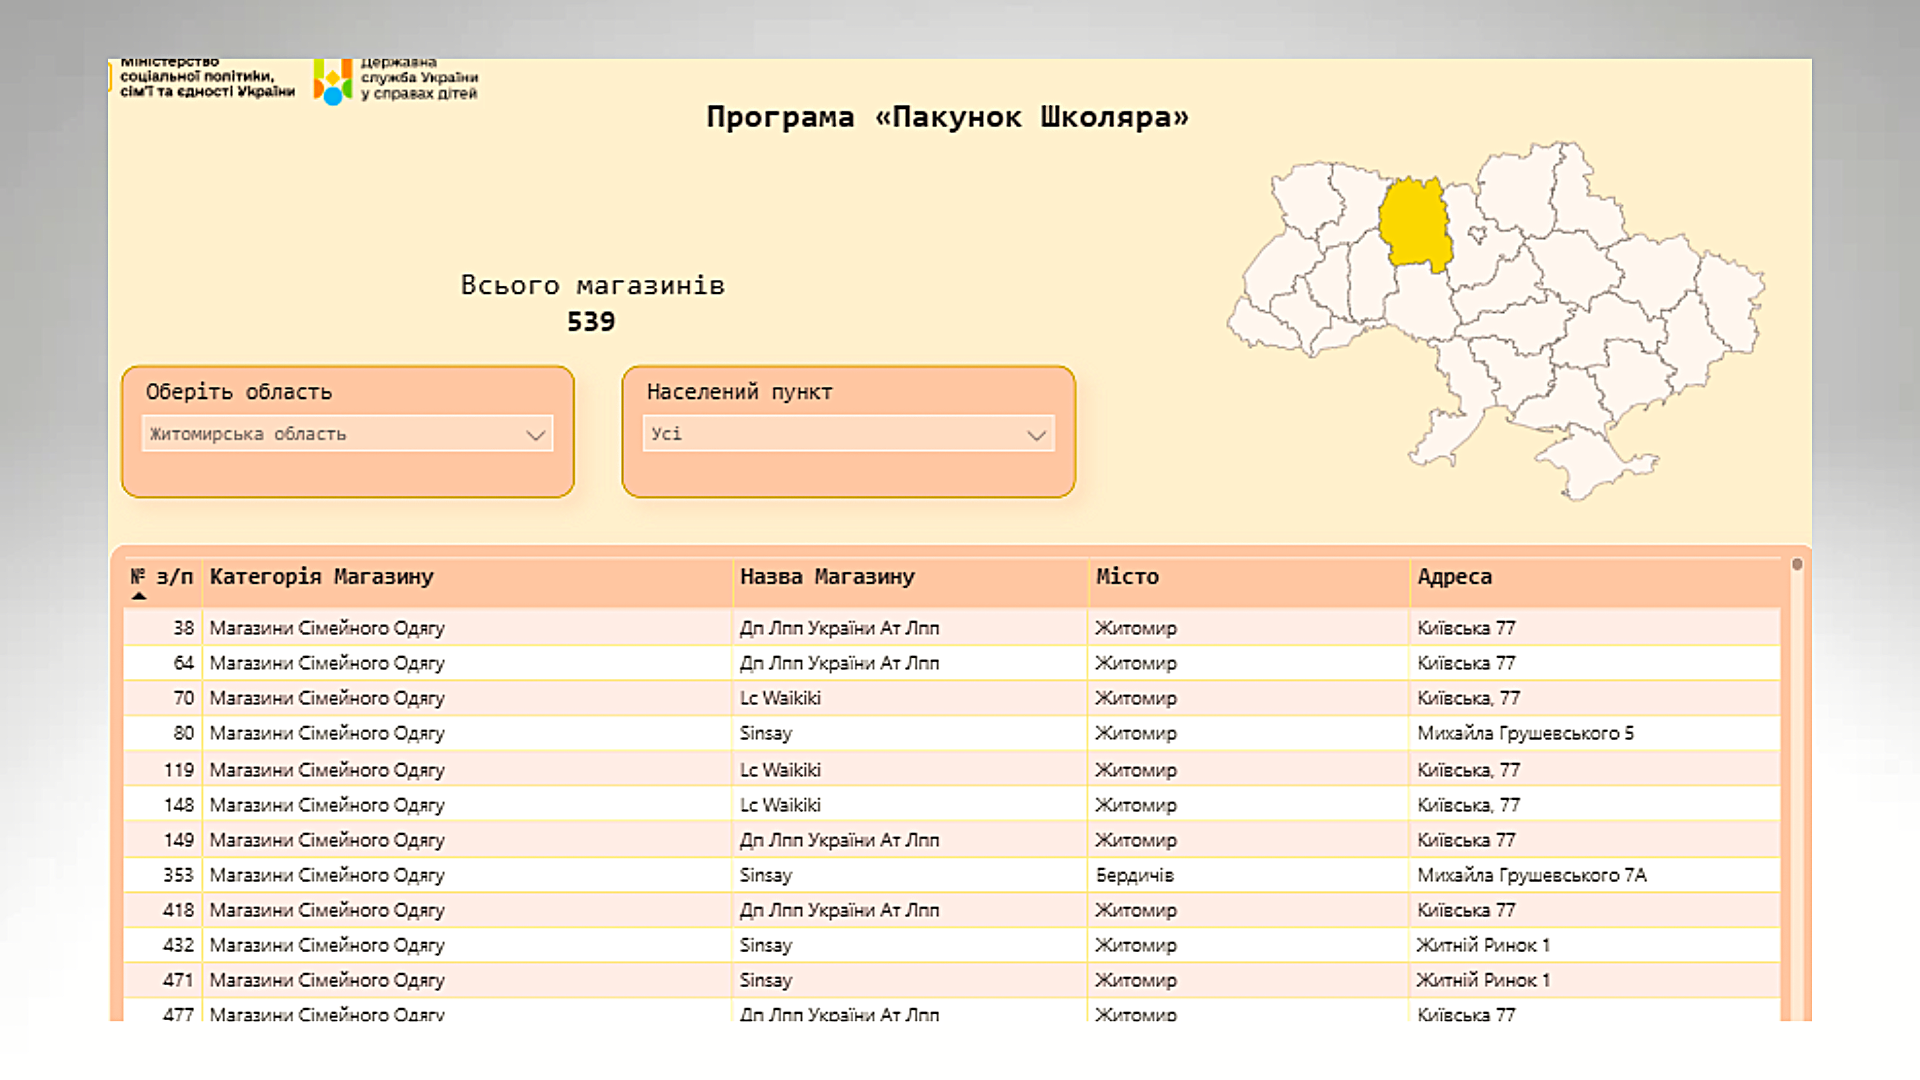1920x1080 pixels.
Task: Open the Оберіть область dropdown
Action: click(346, 434)
